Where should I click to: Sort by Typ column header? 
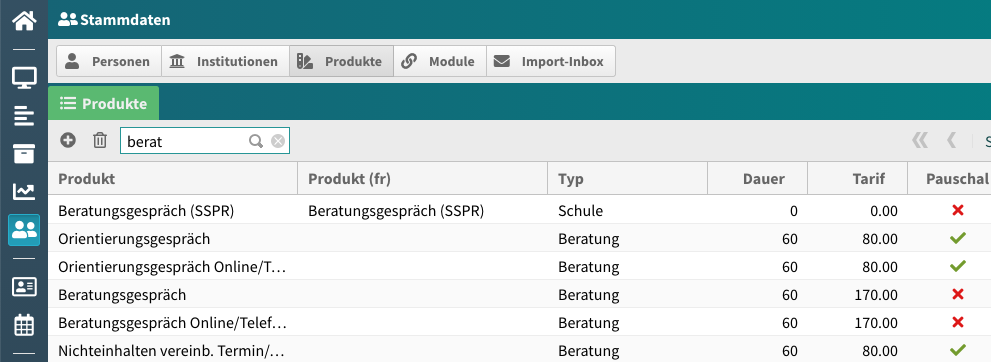(x=628, y=179)
